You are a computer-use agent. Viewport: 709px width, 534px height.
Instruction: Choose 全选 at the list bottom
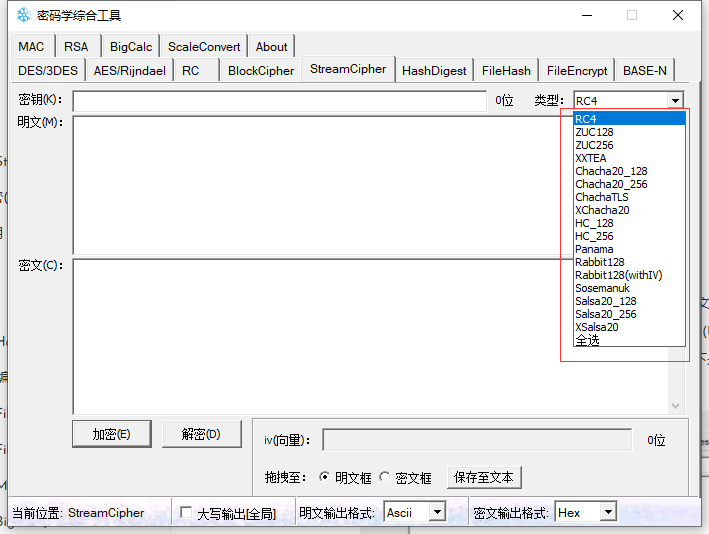[629, 340]
